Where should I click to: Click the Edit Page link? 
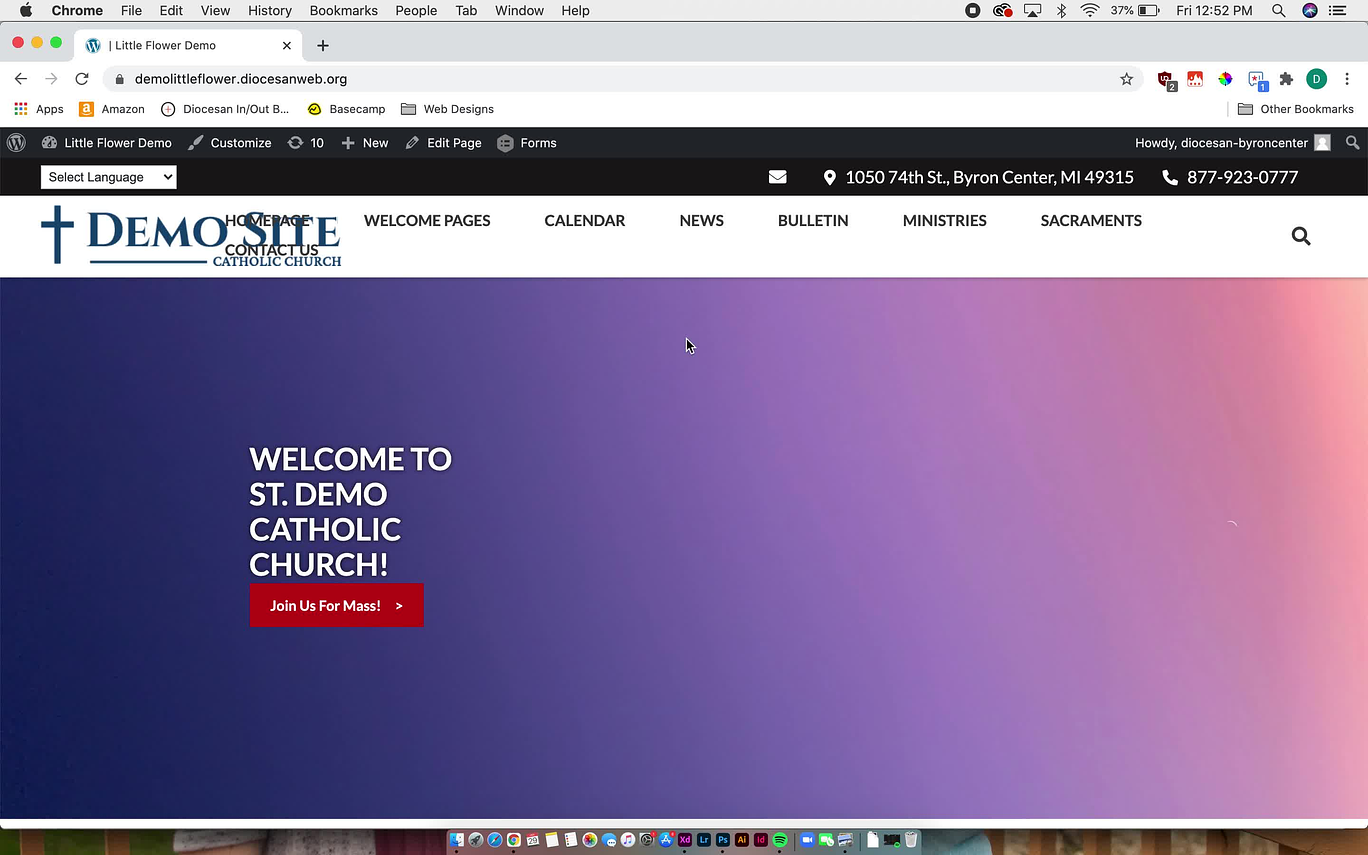[443, 143]
